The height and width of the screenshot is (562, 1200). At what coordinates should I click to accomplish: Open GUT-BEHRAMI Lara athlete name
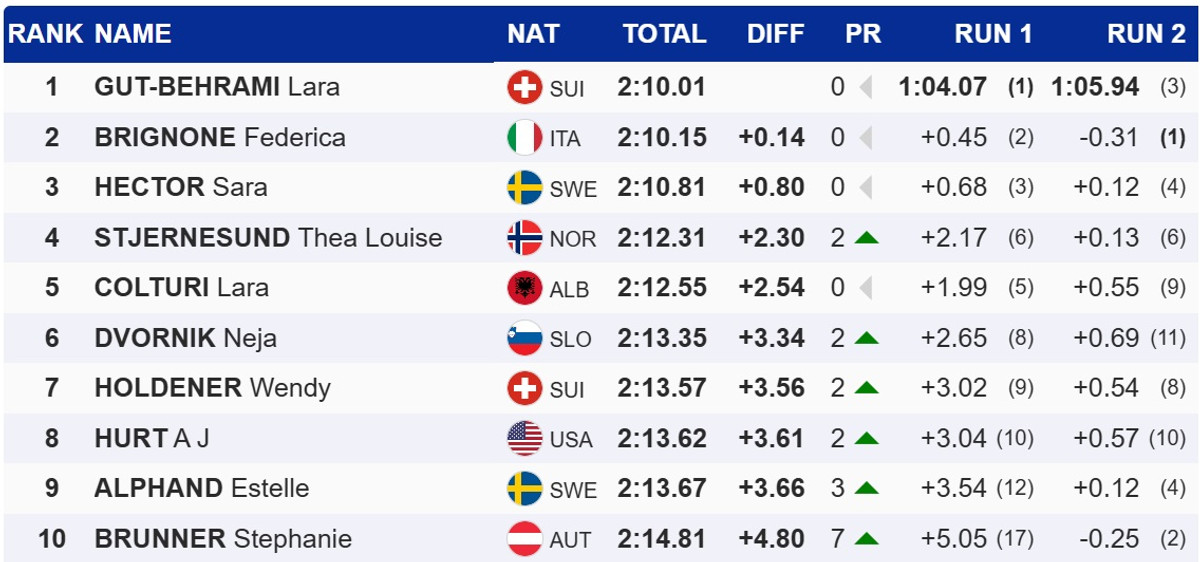coord(216,87)
